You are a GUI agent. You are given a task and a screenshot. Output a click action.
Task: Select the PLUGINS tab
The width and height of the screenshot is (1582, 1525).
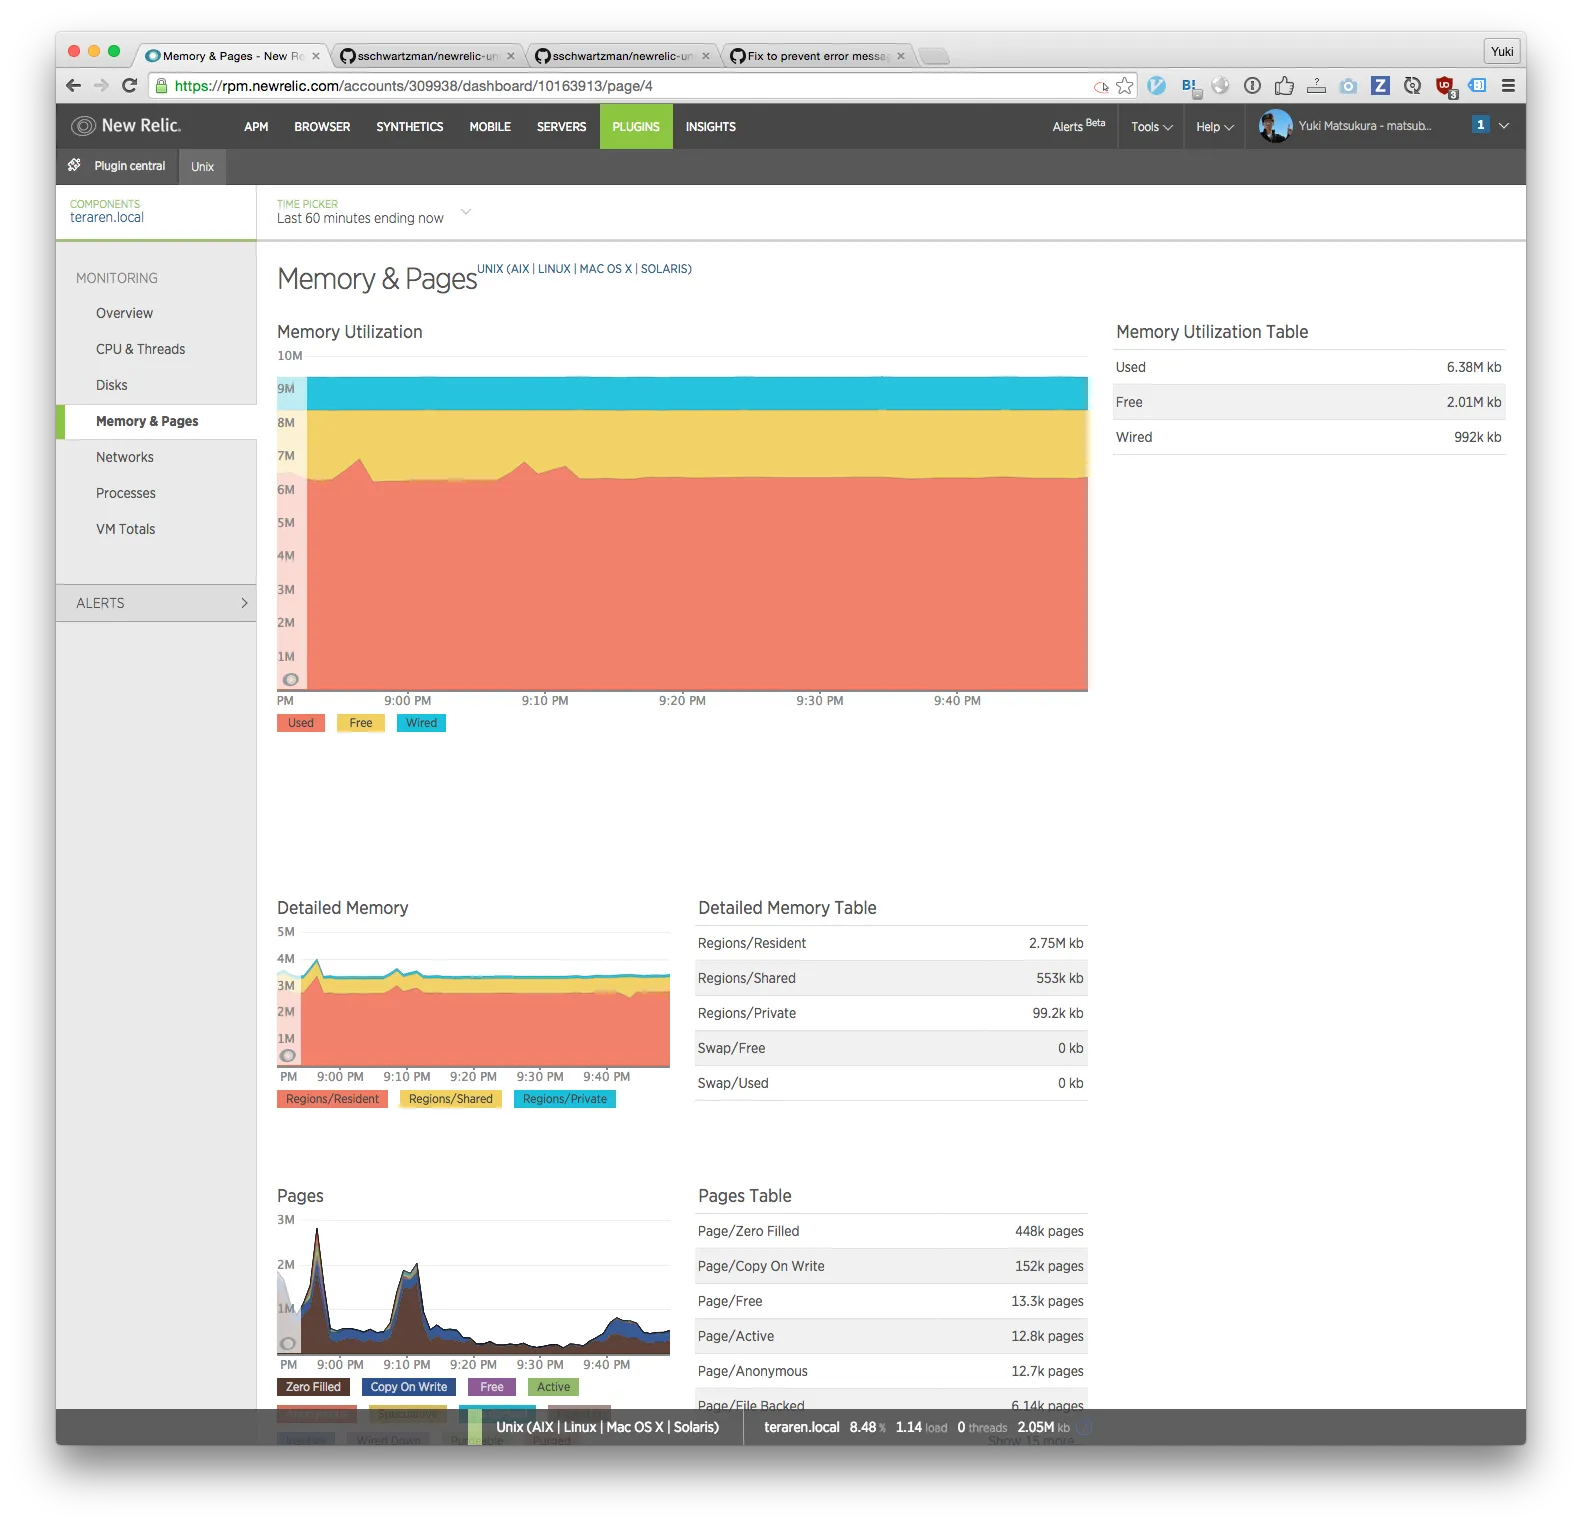click(636, 127)
